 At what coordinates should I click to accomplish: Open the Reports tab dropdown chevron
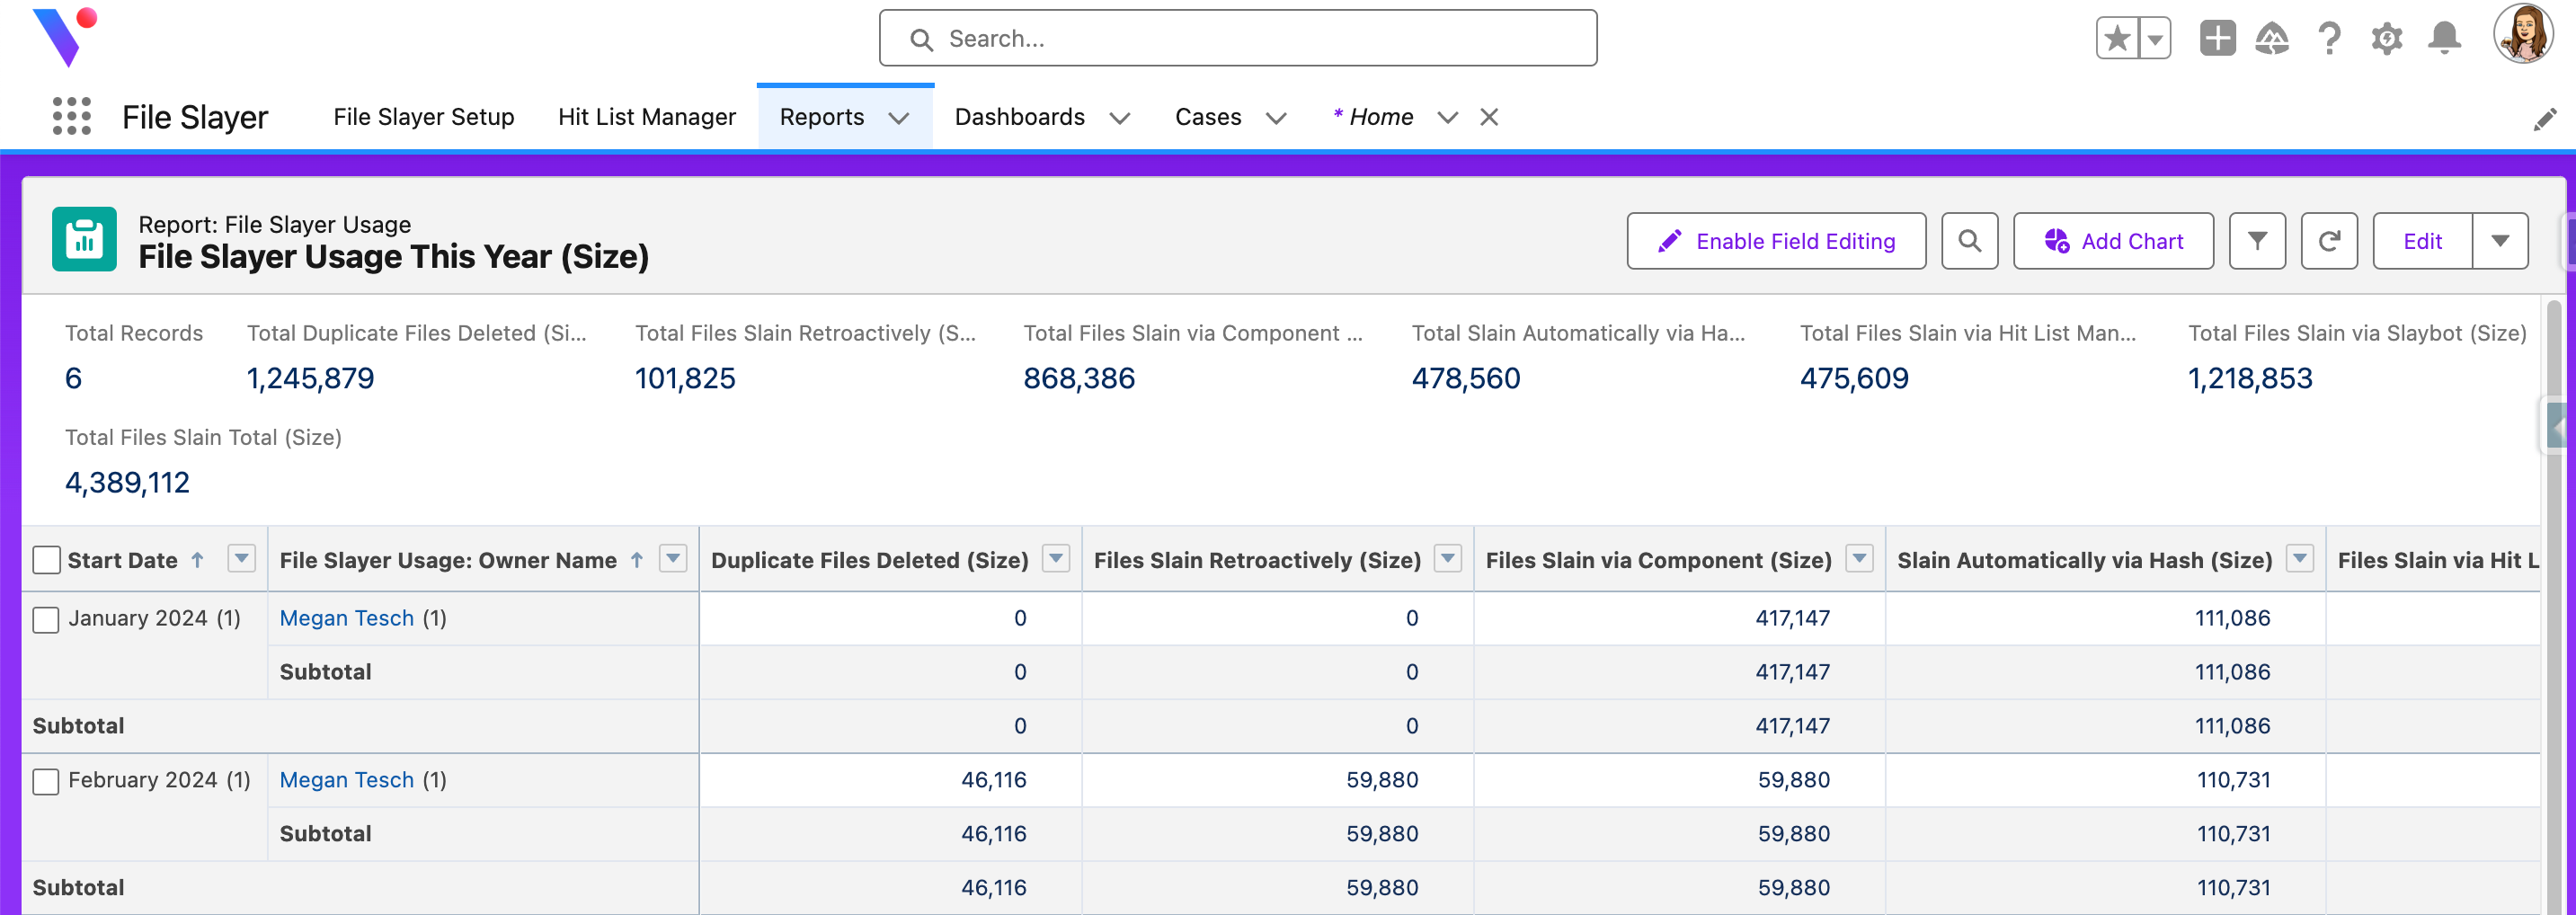[x=899, y=118]
